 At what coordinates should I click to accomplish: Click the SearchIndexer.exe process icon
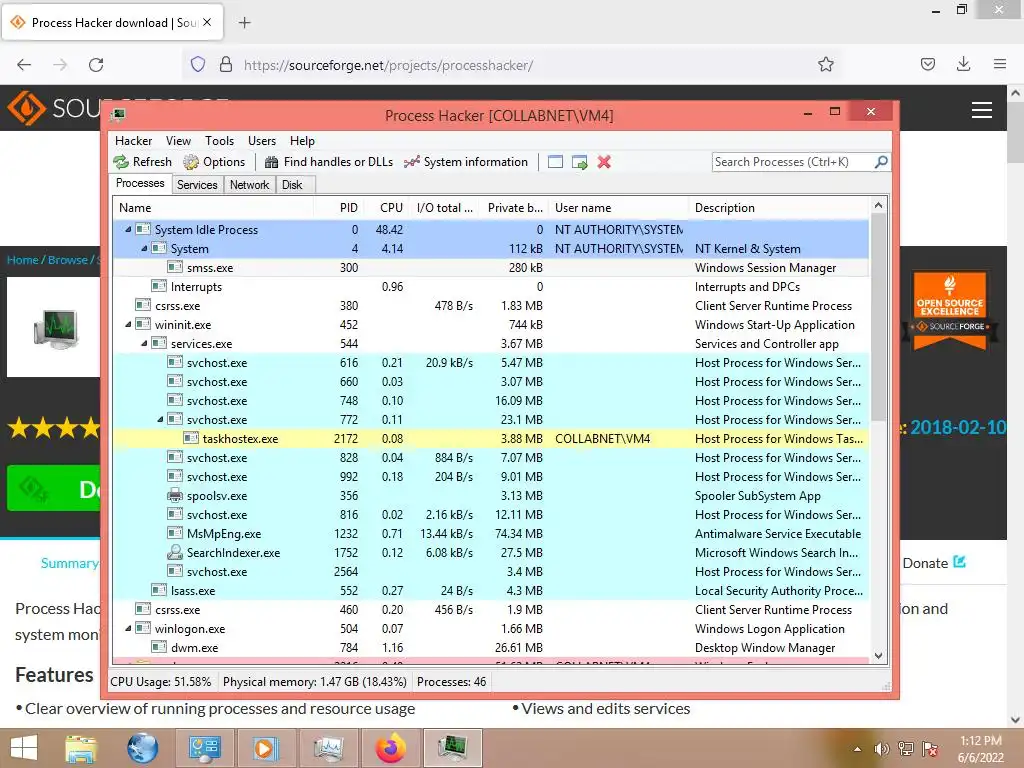point(175,552)
